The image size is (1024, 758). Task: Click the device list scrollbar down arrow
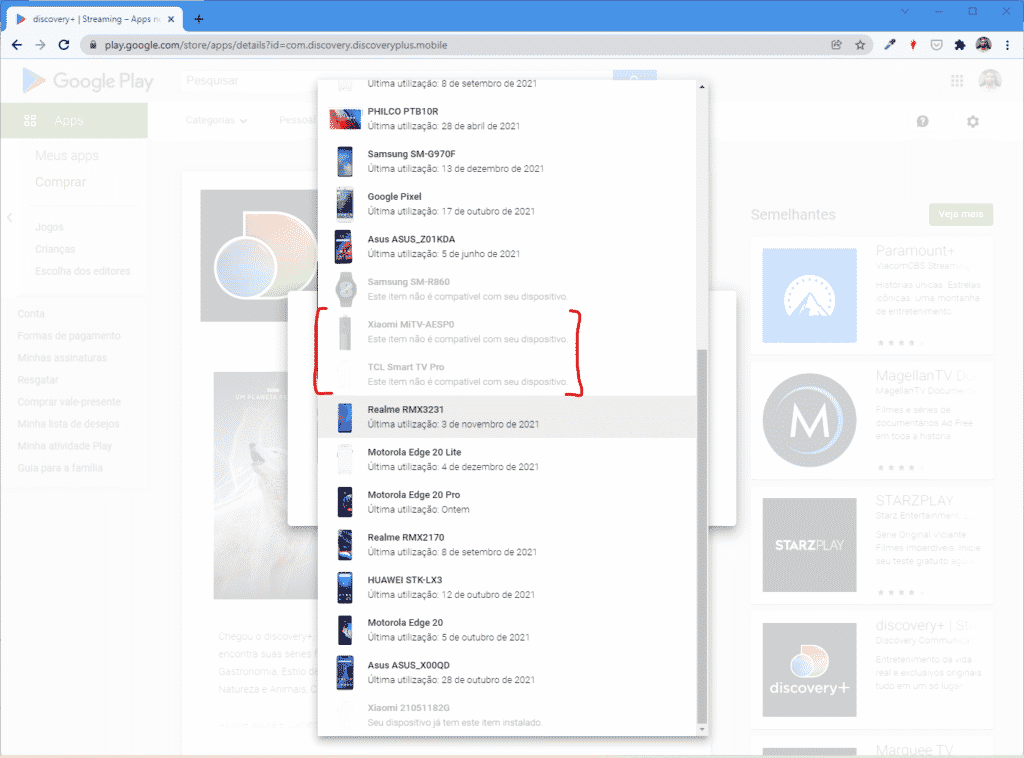click(701, 729)
